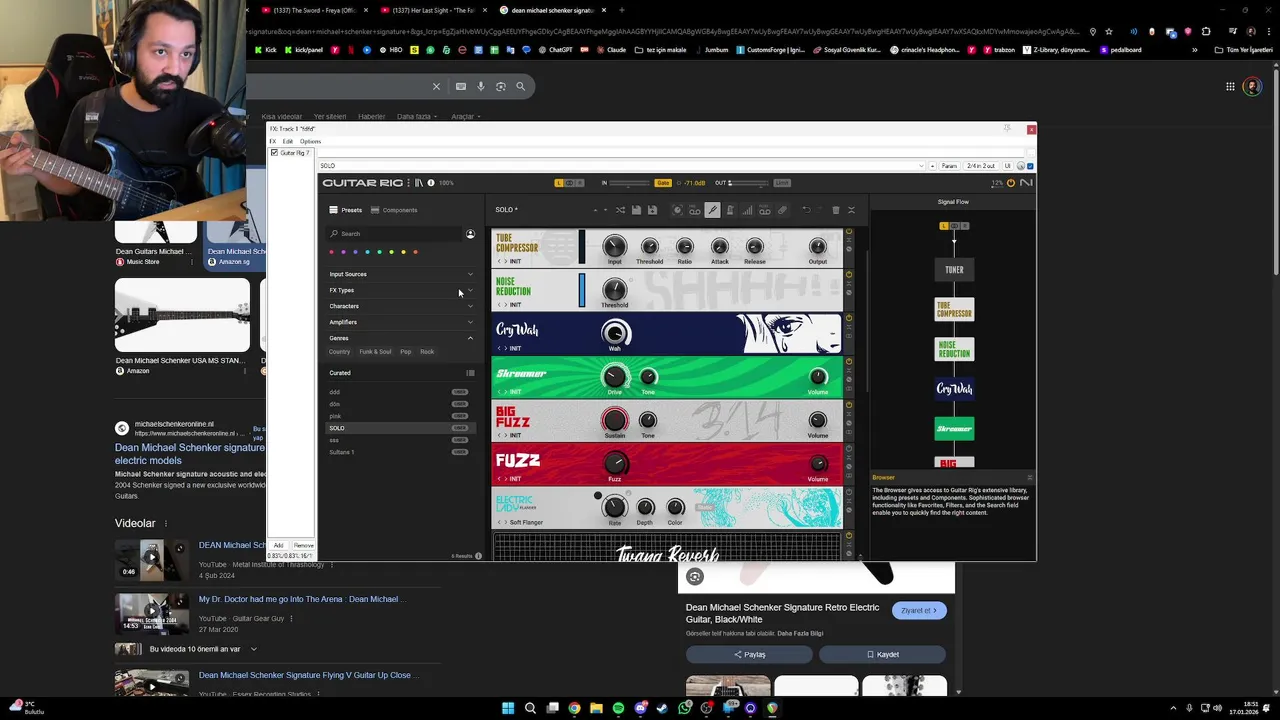Toggle Tube Compressor power button
Image resolution: width=1280 pixels, height=720 pixels.
[x=849, y=232]
